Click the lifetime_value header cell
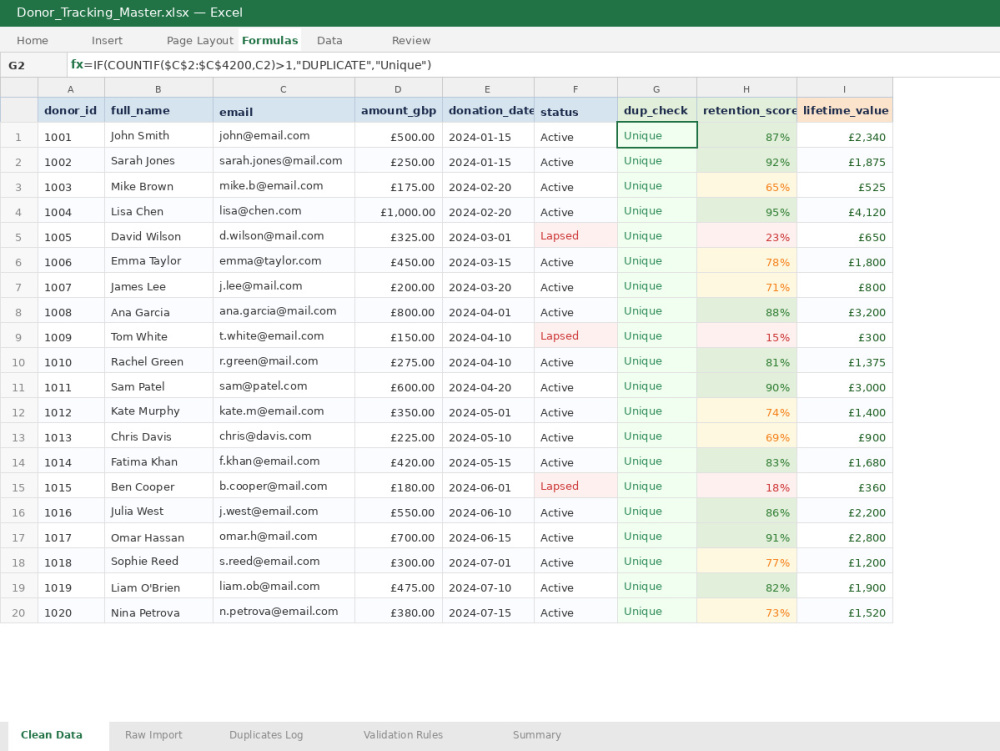This screenshot has width=1000, height=751. pyautogui.click(x=844, y=110)
